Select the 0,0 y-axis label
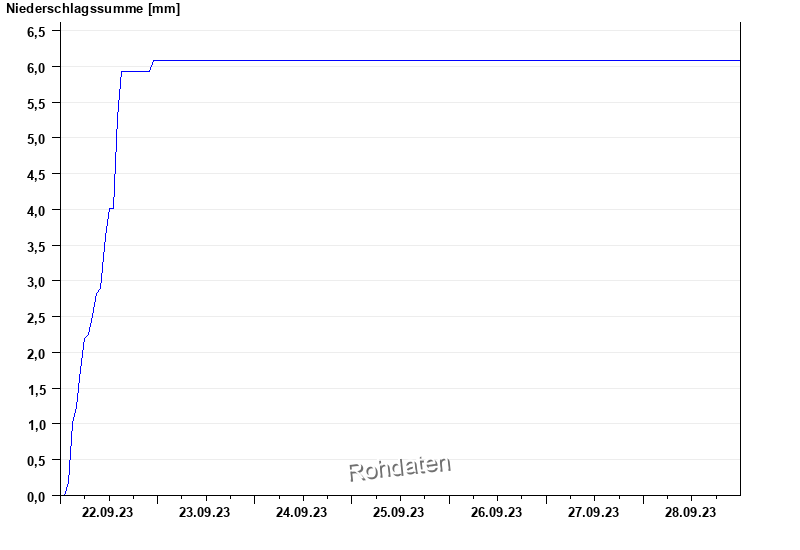This screenshot has height=550, width=800. tap(36, 497)
